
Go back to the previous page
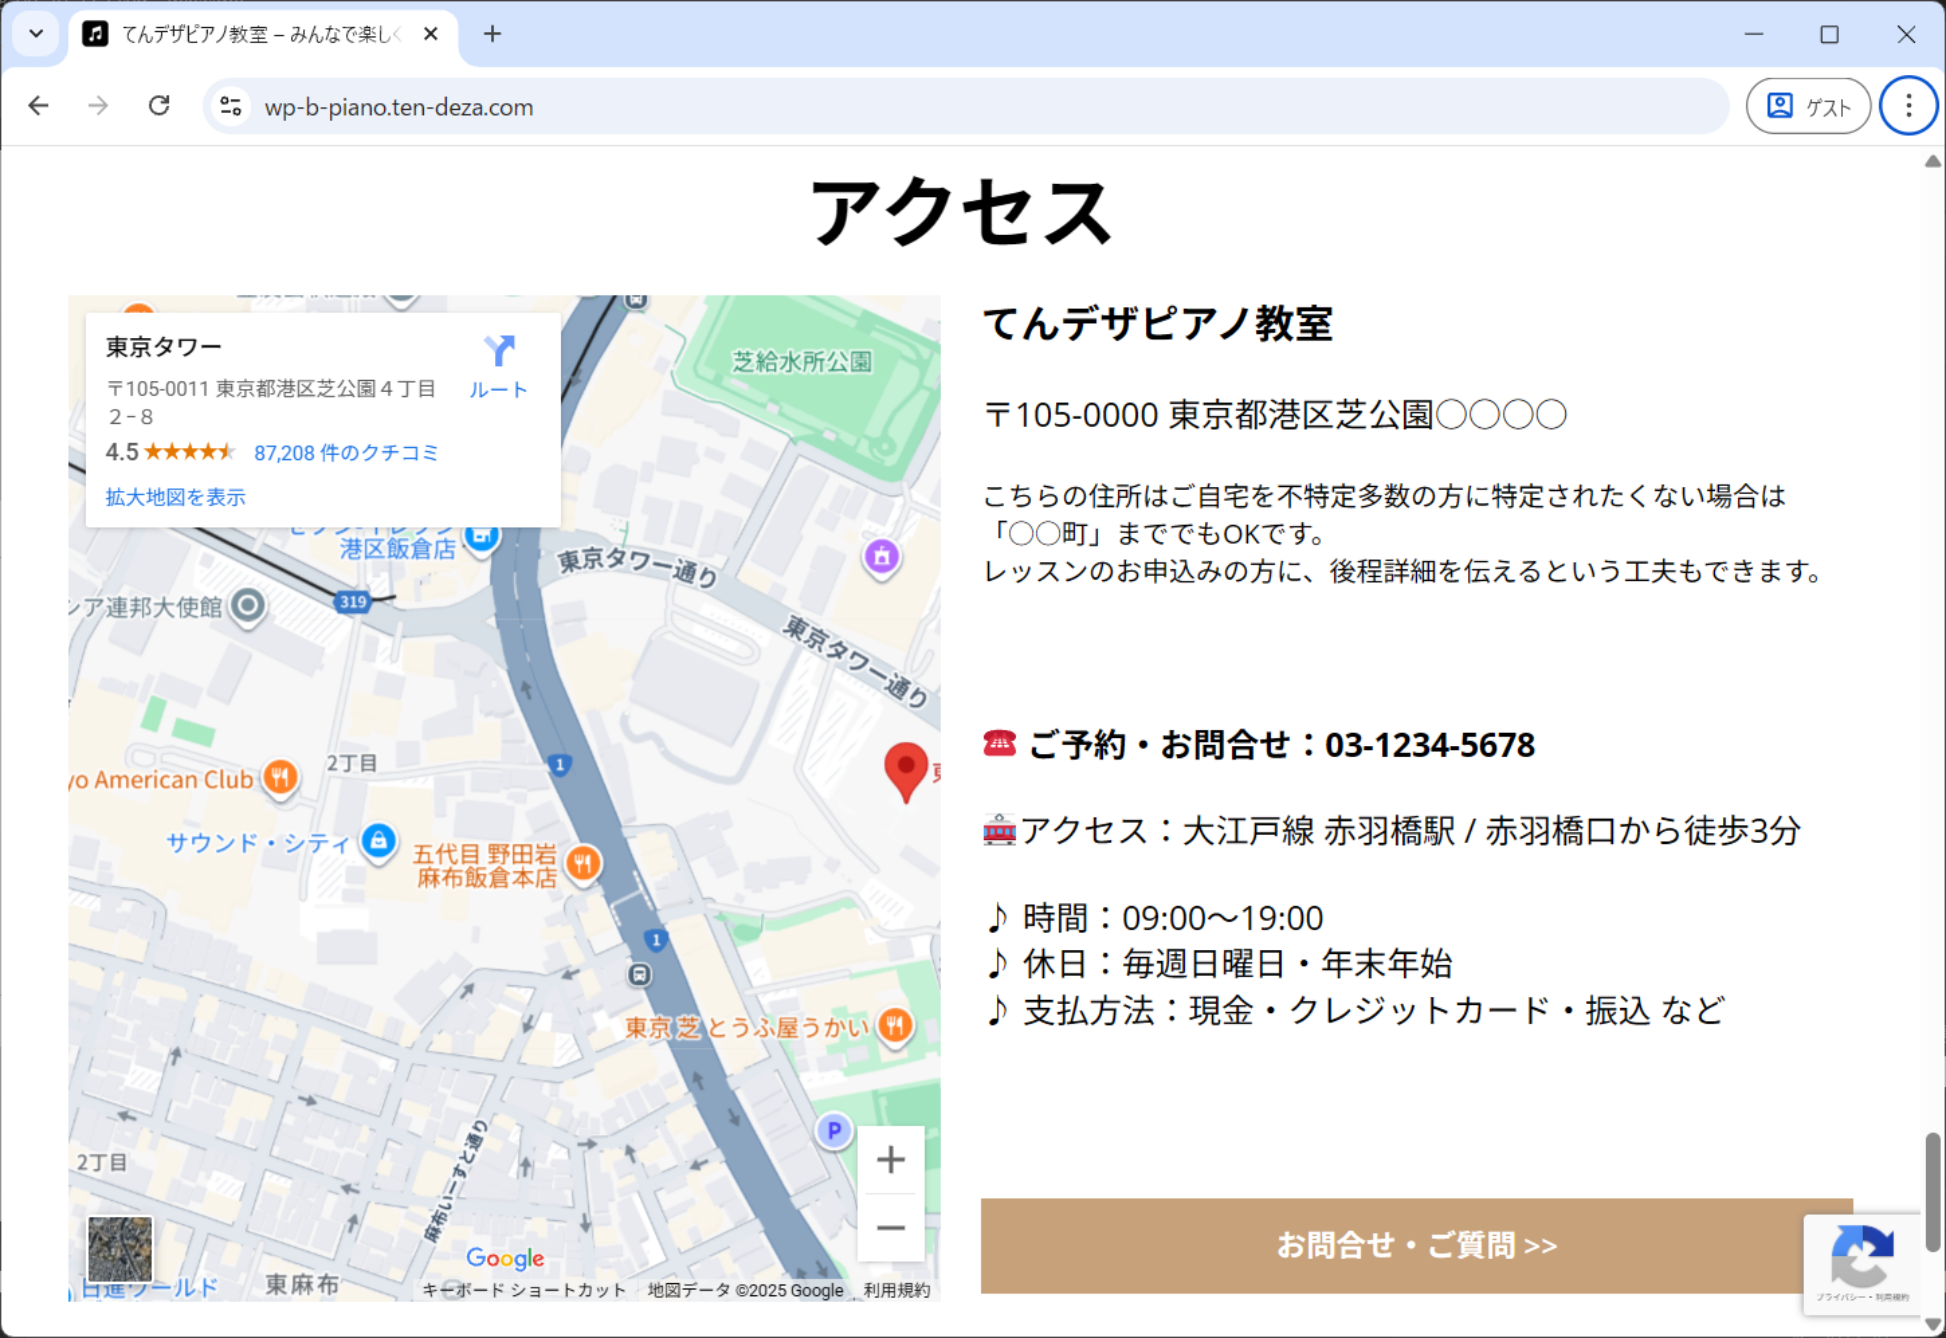(x=39, y=106)
